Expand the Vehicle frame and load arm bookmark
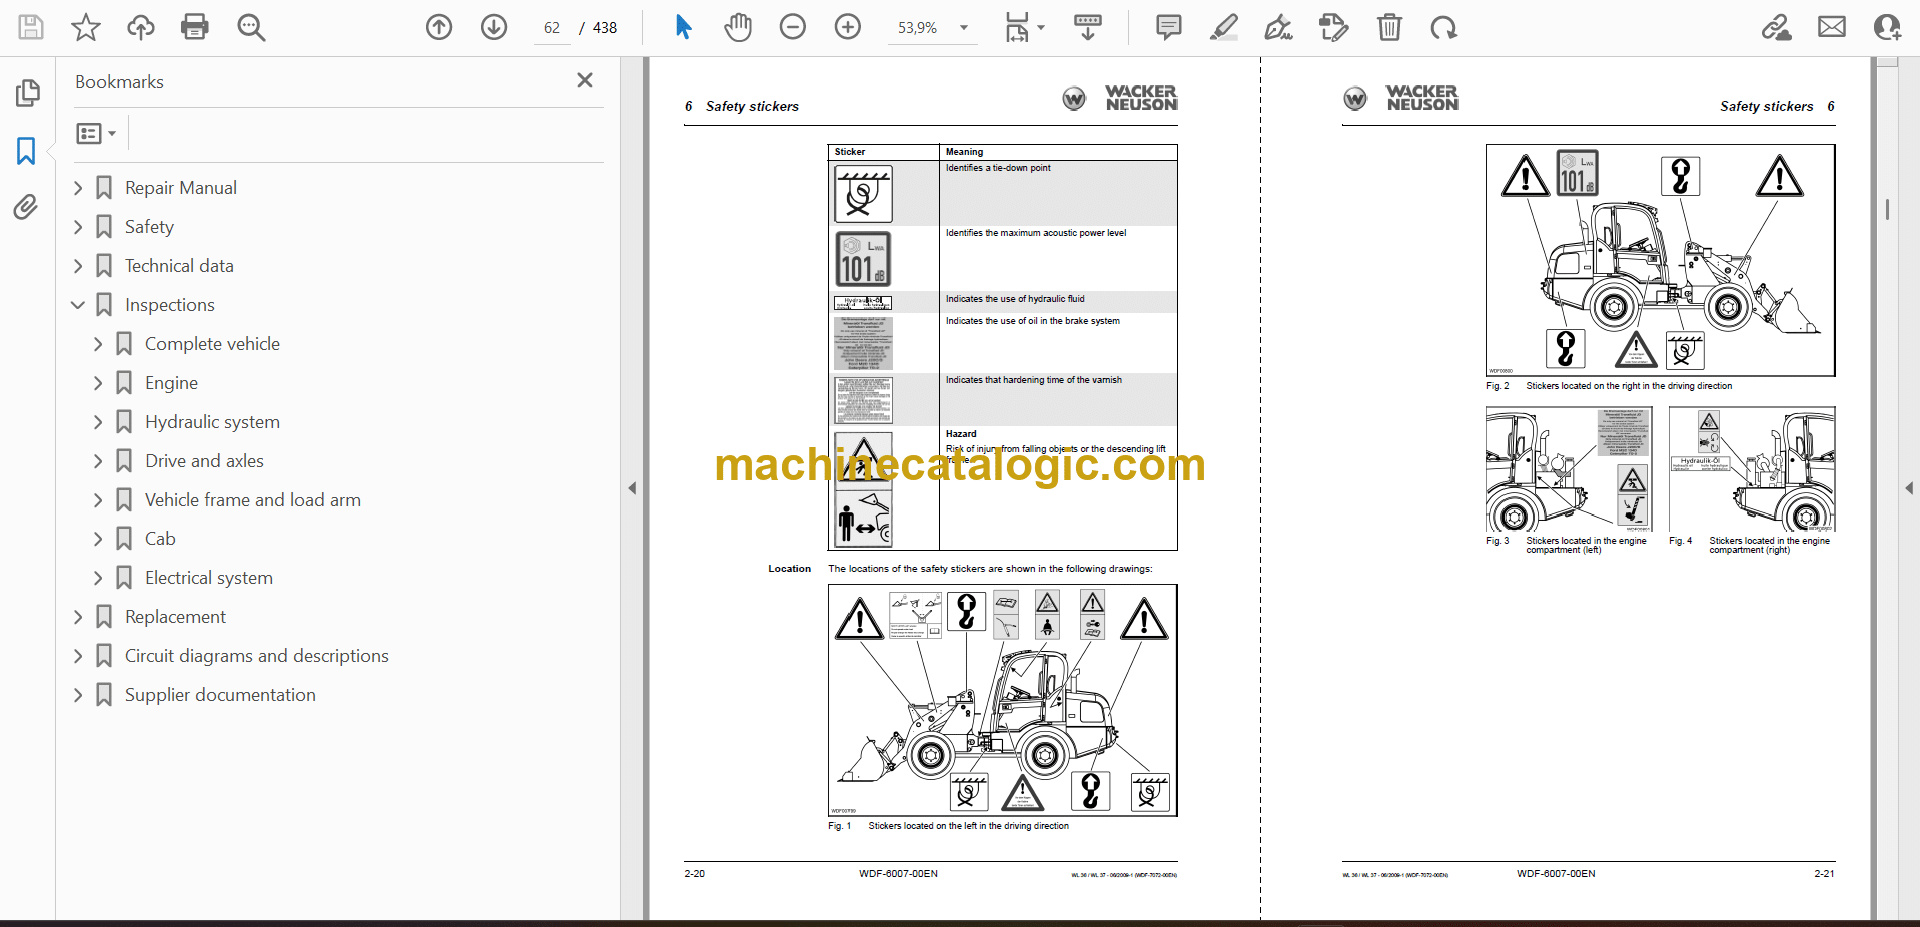This screenshot has width=1920, height=927. pos(98,500)
